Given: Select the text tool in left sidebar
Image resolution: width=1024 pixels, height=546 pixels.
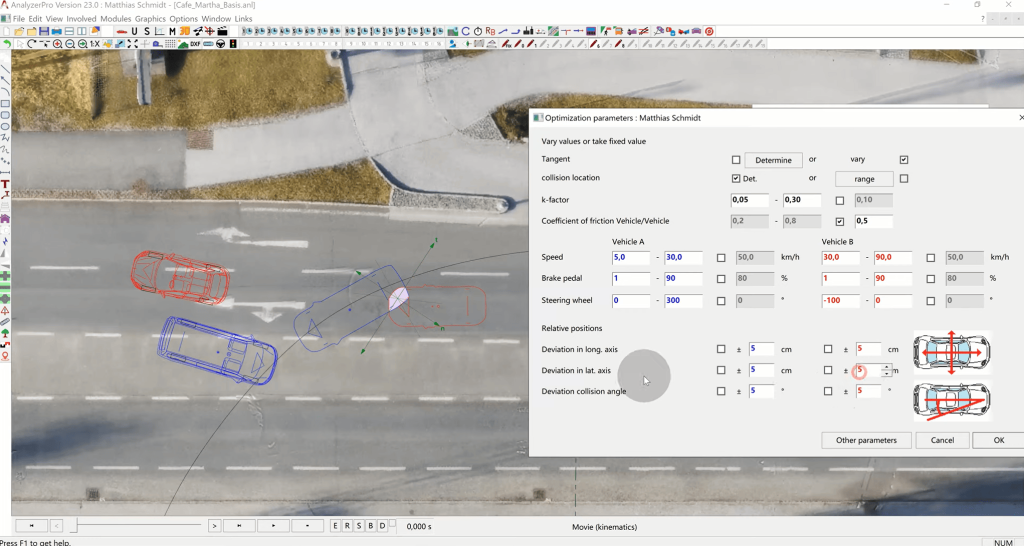Looking at the screenshot, I should pos(5,184).
